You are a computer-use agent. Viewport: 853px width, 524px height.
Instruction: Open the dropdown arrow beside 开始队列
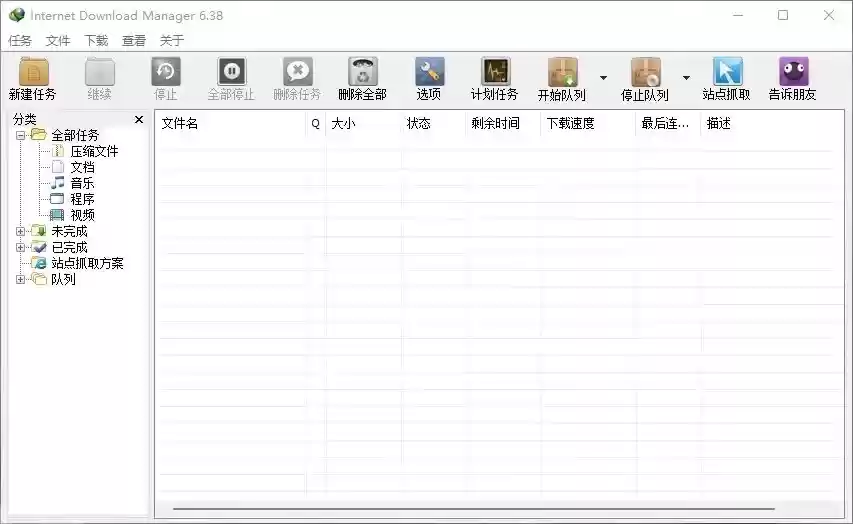click(603, 78)
